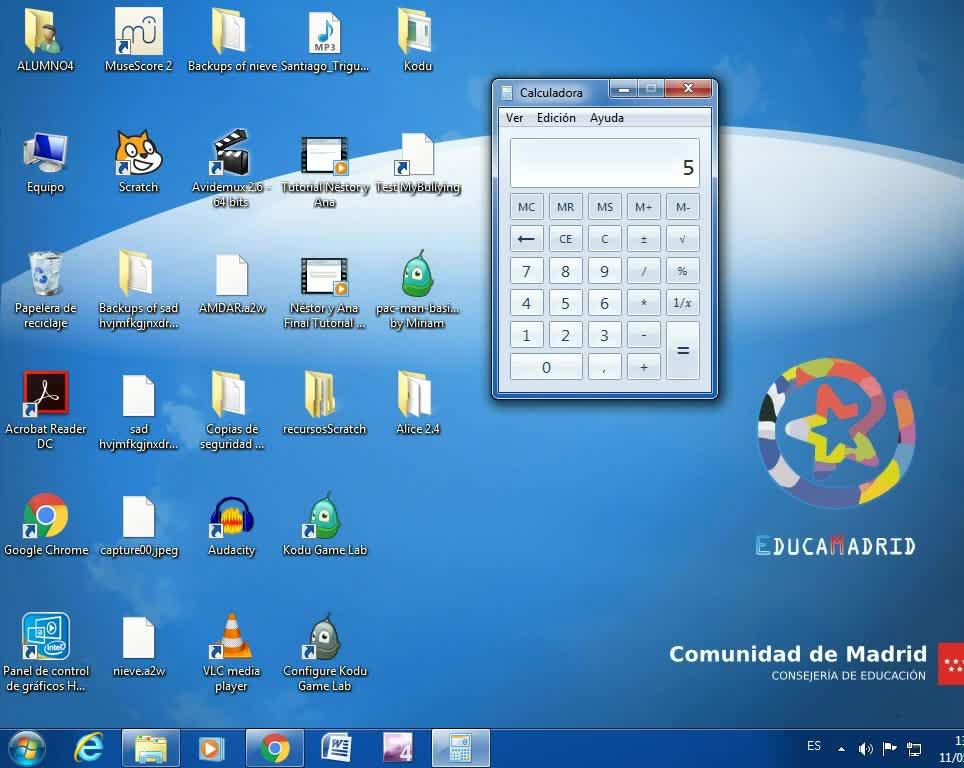Click the 1/x reciprocal button
The image size is (964, 768).
(682, 303)
